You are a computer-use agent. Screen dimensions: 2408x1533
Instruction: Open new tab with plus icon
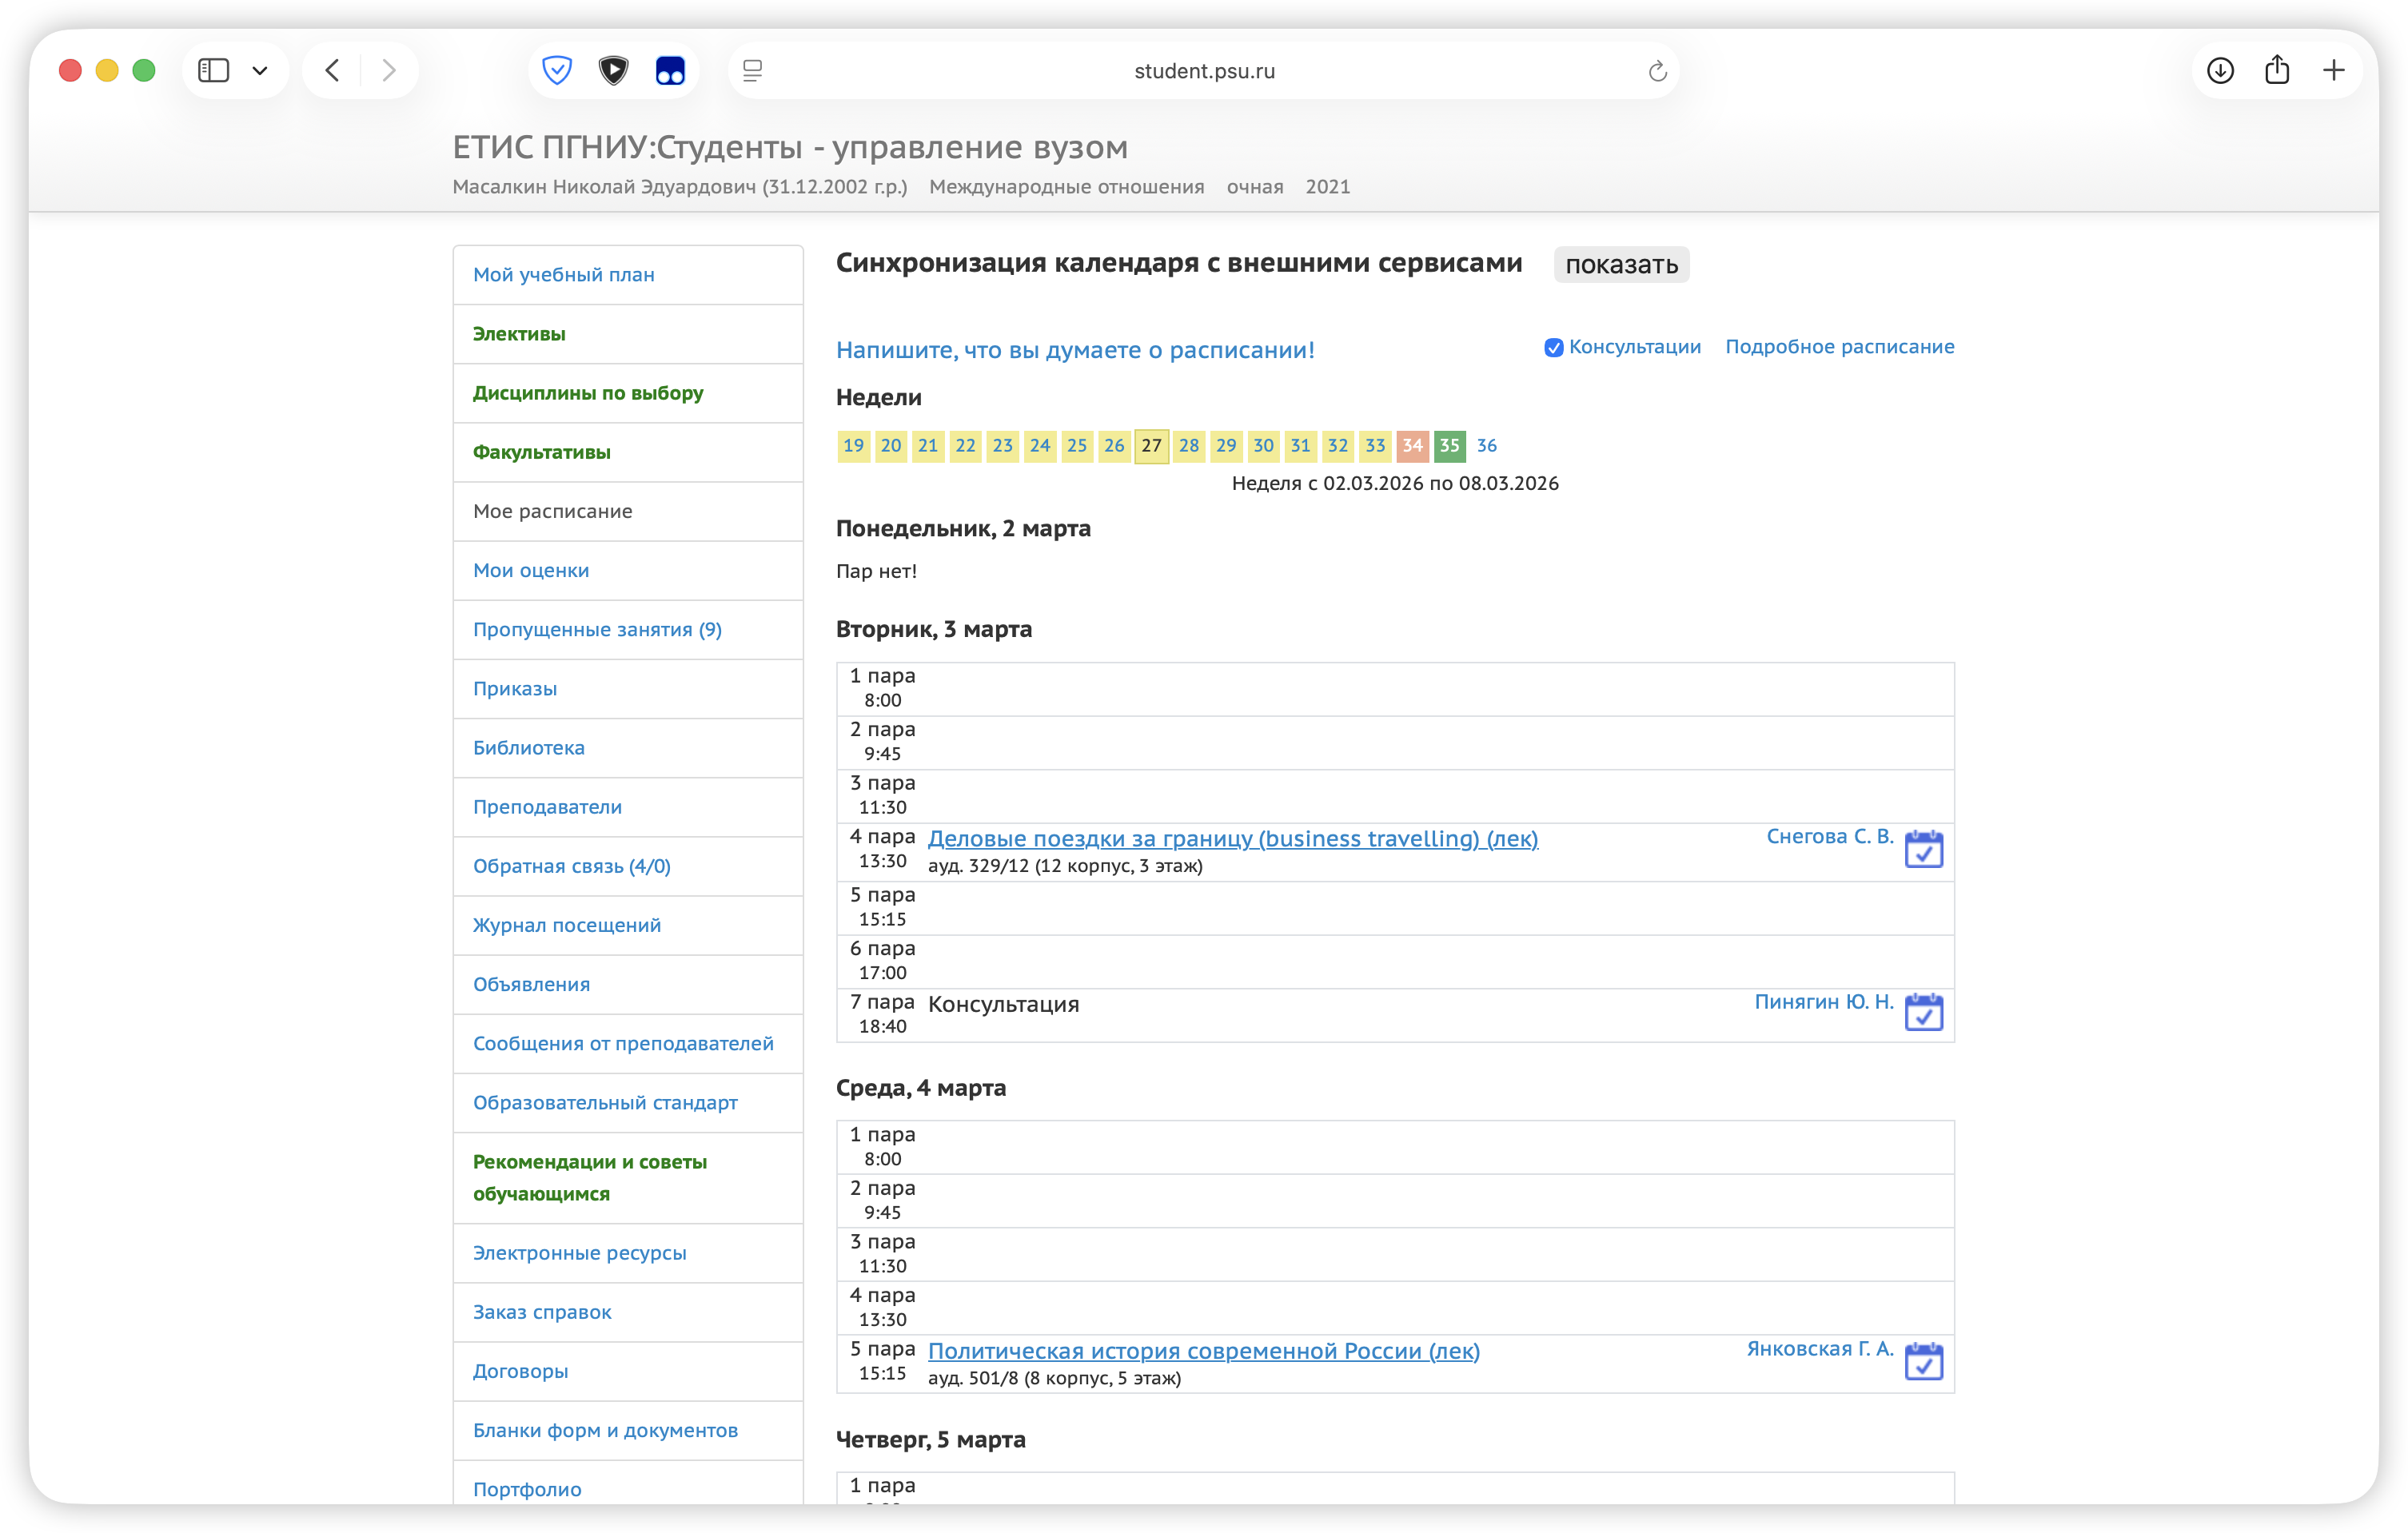click(2333, 70)
